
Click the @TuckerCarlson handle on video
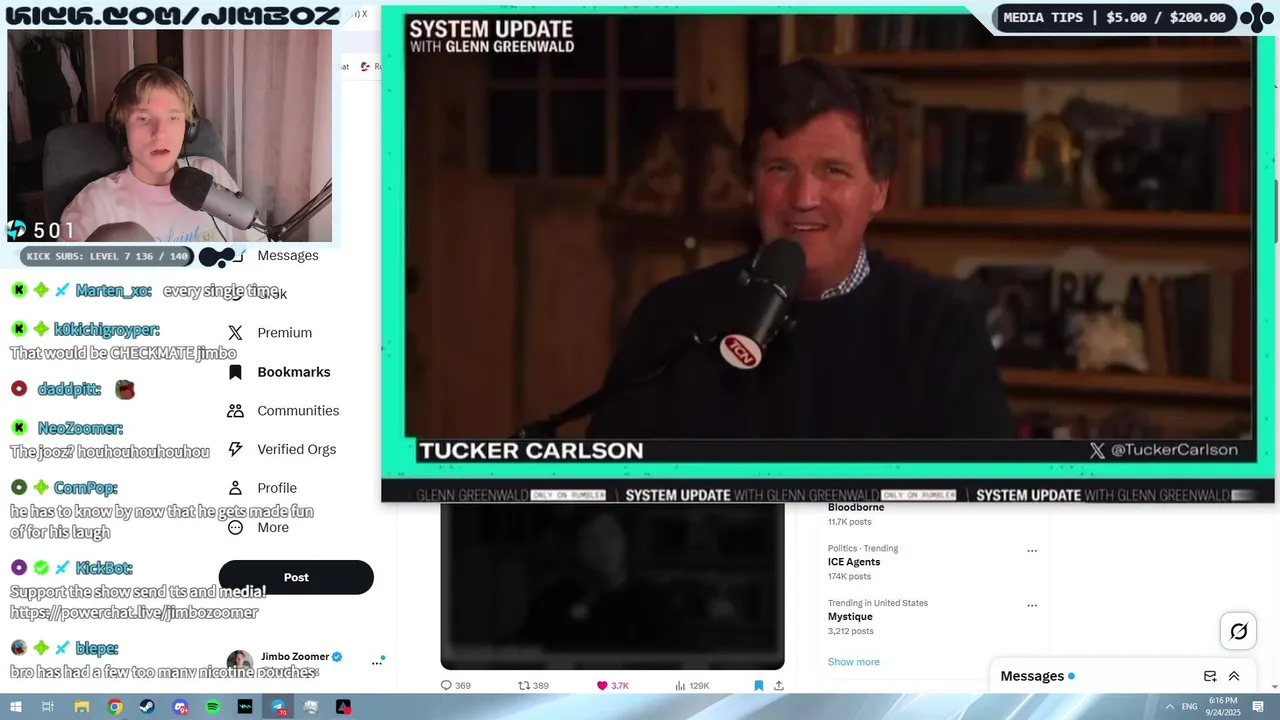tap(1173, 451)
